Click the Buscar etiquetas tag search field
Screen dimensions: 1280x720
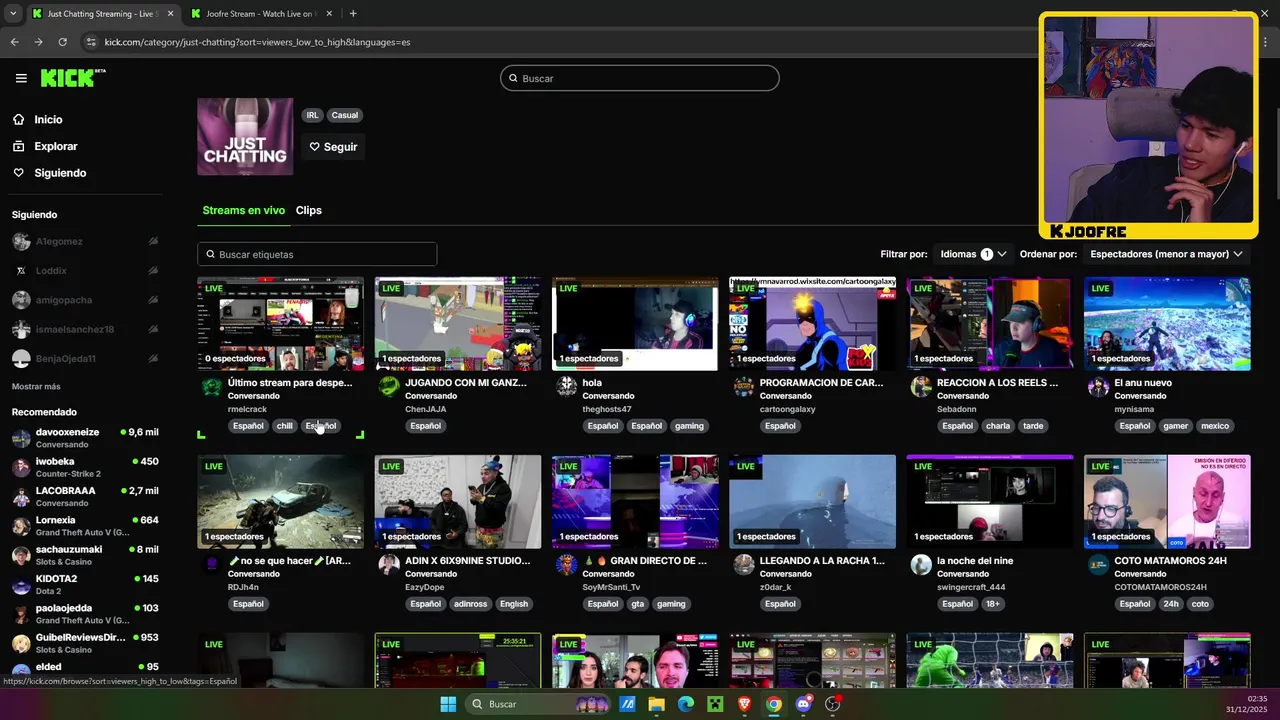[317, 254]
